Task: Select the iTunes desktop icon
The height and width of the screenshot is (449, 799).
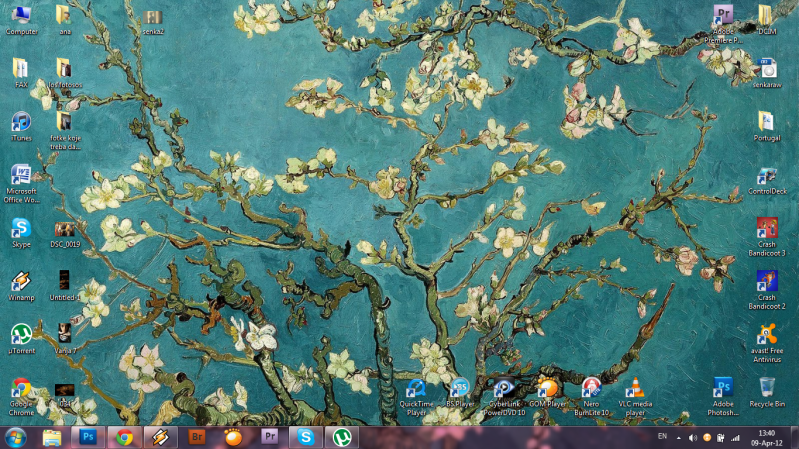Action: click(x=21, y=122)
